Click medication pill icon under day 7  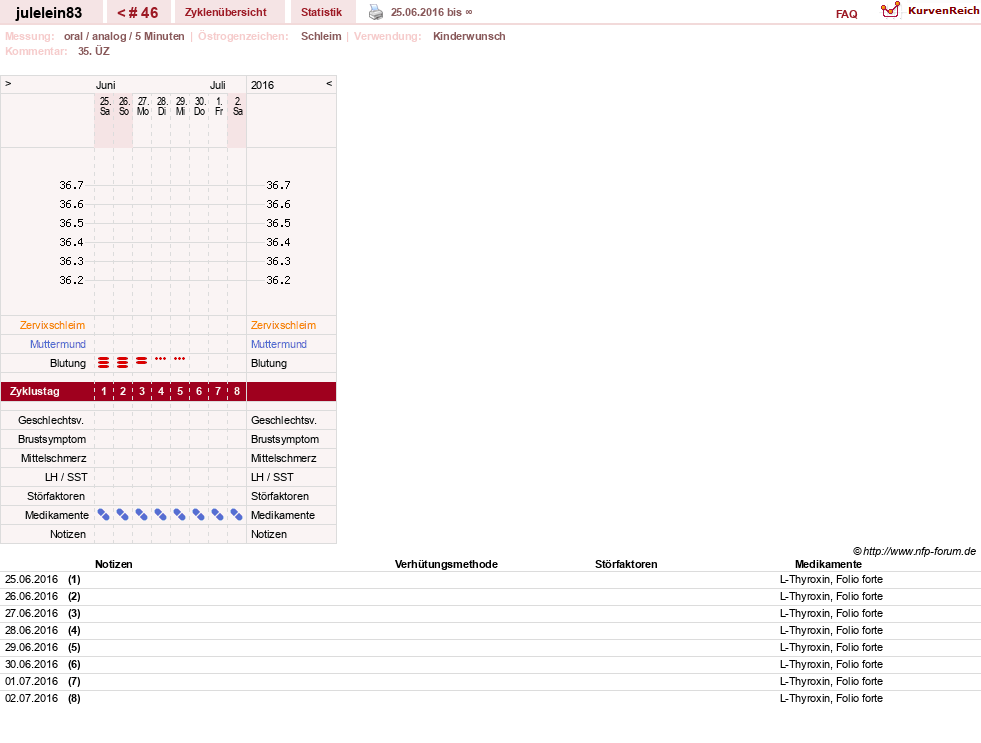(218, 515)
